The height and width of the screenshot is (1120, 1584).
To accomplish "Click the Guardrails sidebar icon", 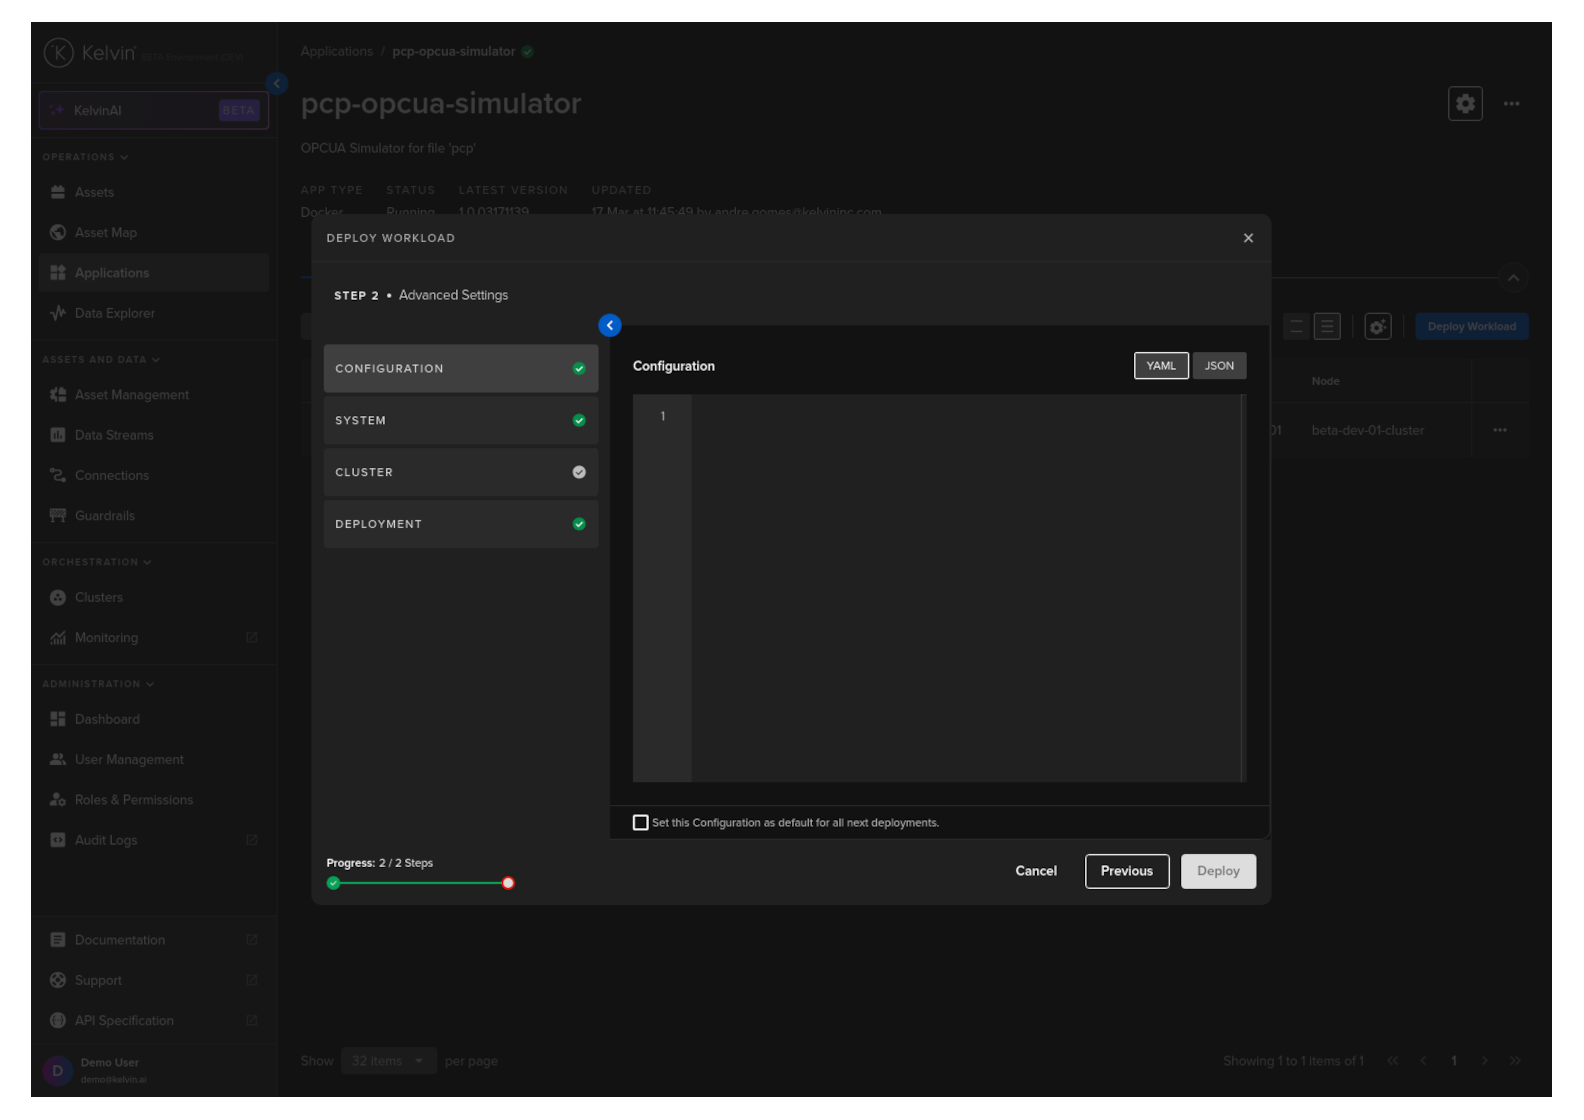I will [x=58, y=516].
